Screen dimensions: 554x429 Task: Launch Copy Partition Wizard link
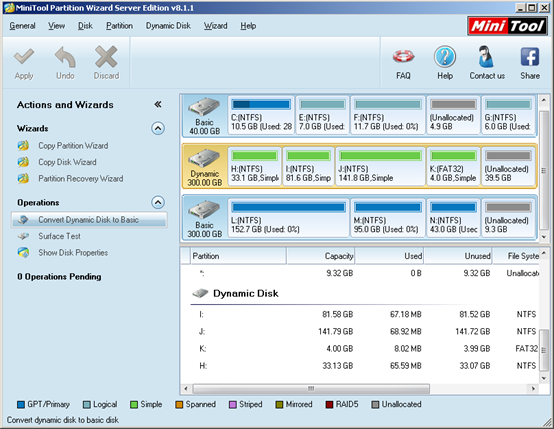[73, 146]
